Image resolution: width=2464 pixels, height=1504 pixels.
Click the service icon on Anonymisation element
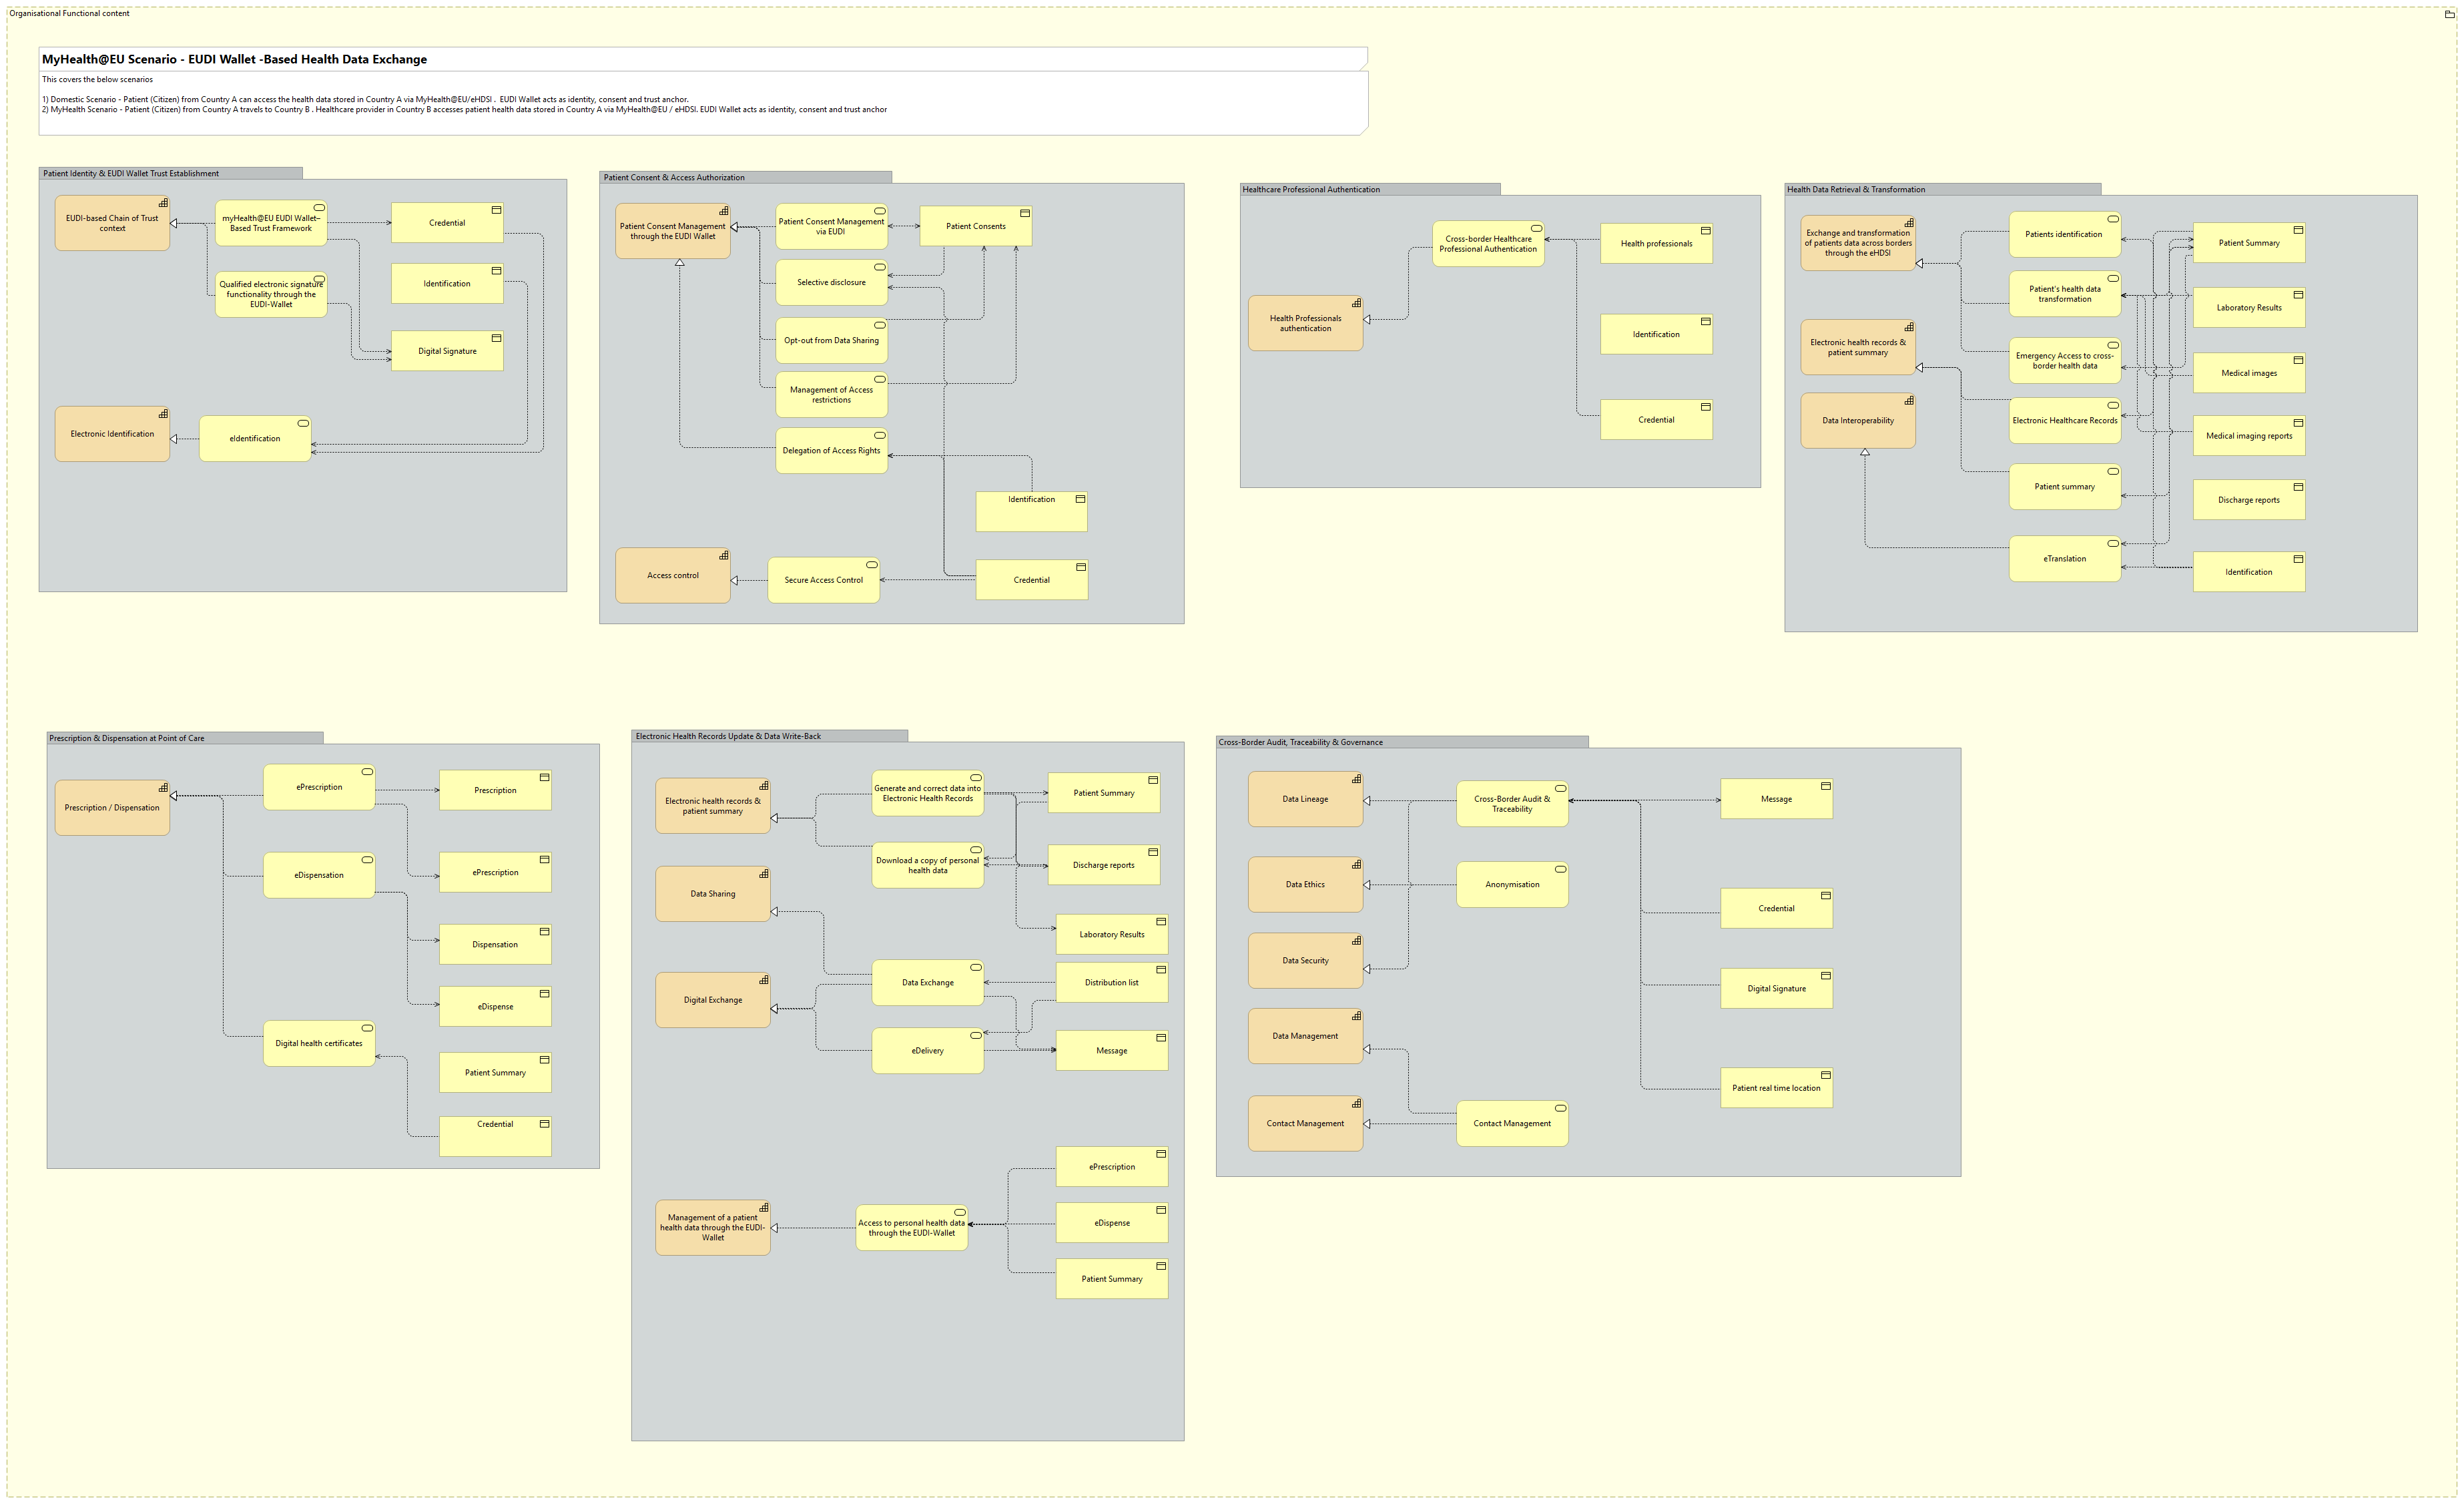(x=1560, y=869)
